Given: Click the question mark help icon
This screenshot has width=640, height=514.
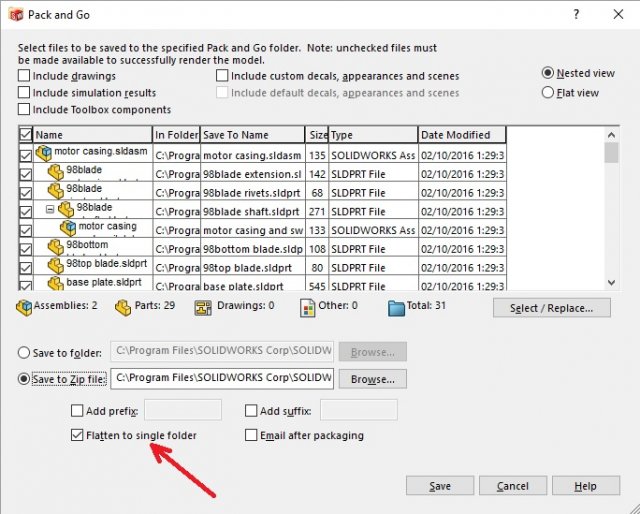Looking at the screenshot, I should coord(576,14).
